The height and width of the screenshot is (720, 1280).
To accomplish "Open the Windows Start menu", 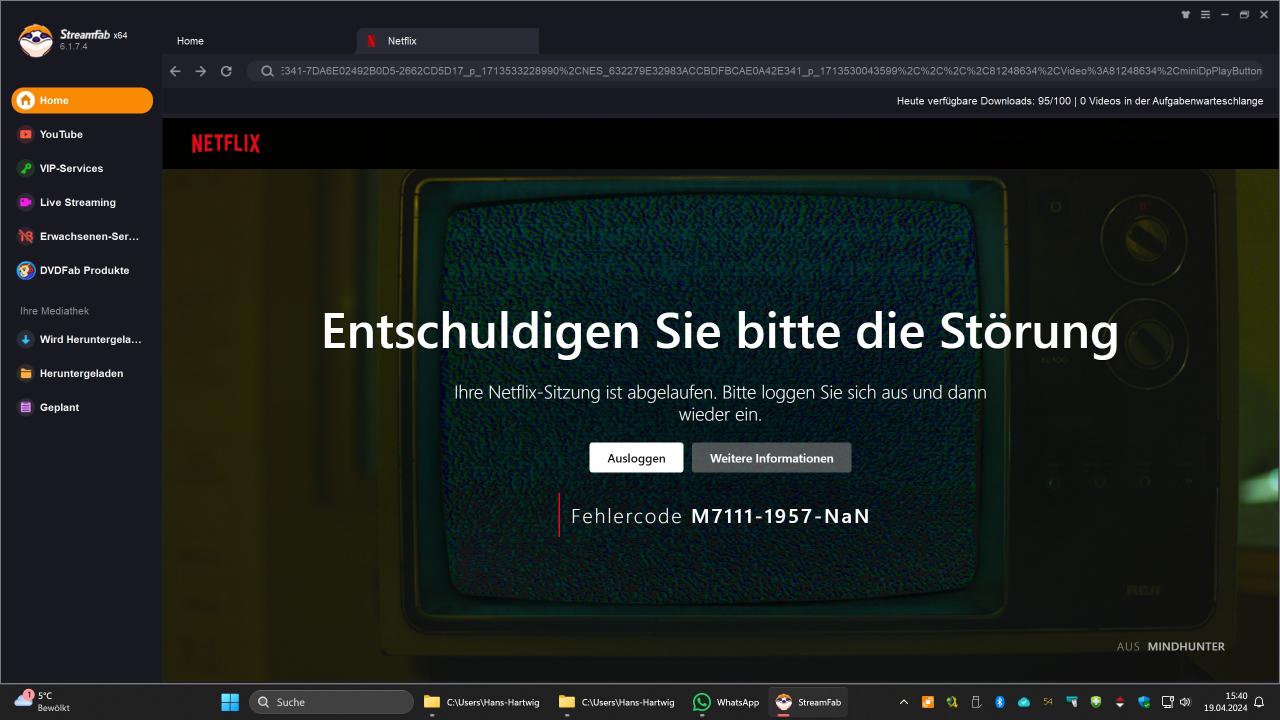I will [230, 702].
